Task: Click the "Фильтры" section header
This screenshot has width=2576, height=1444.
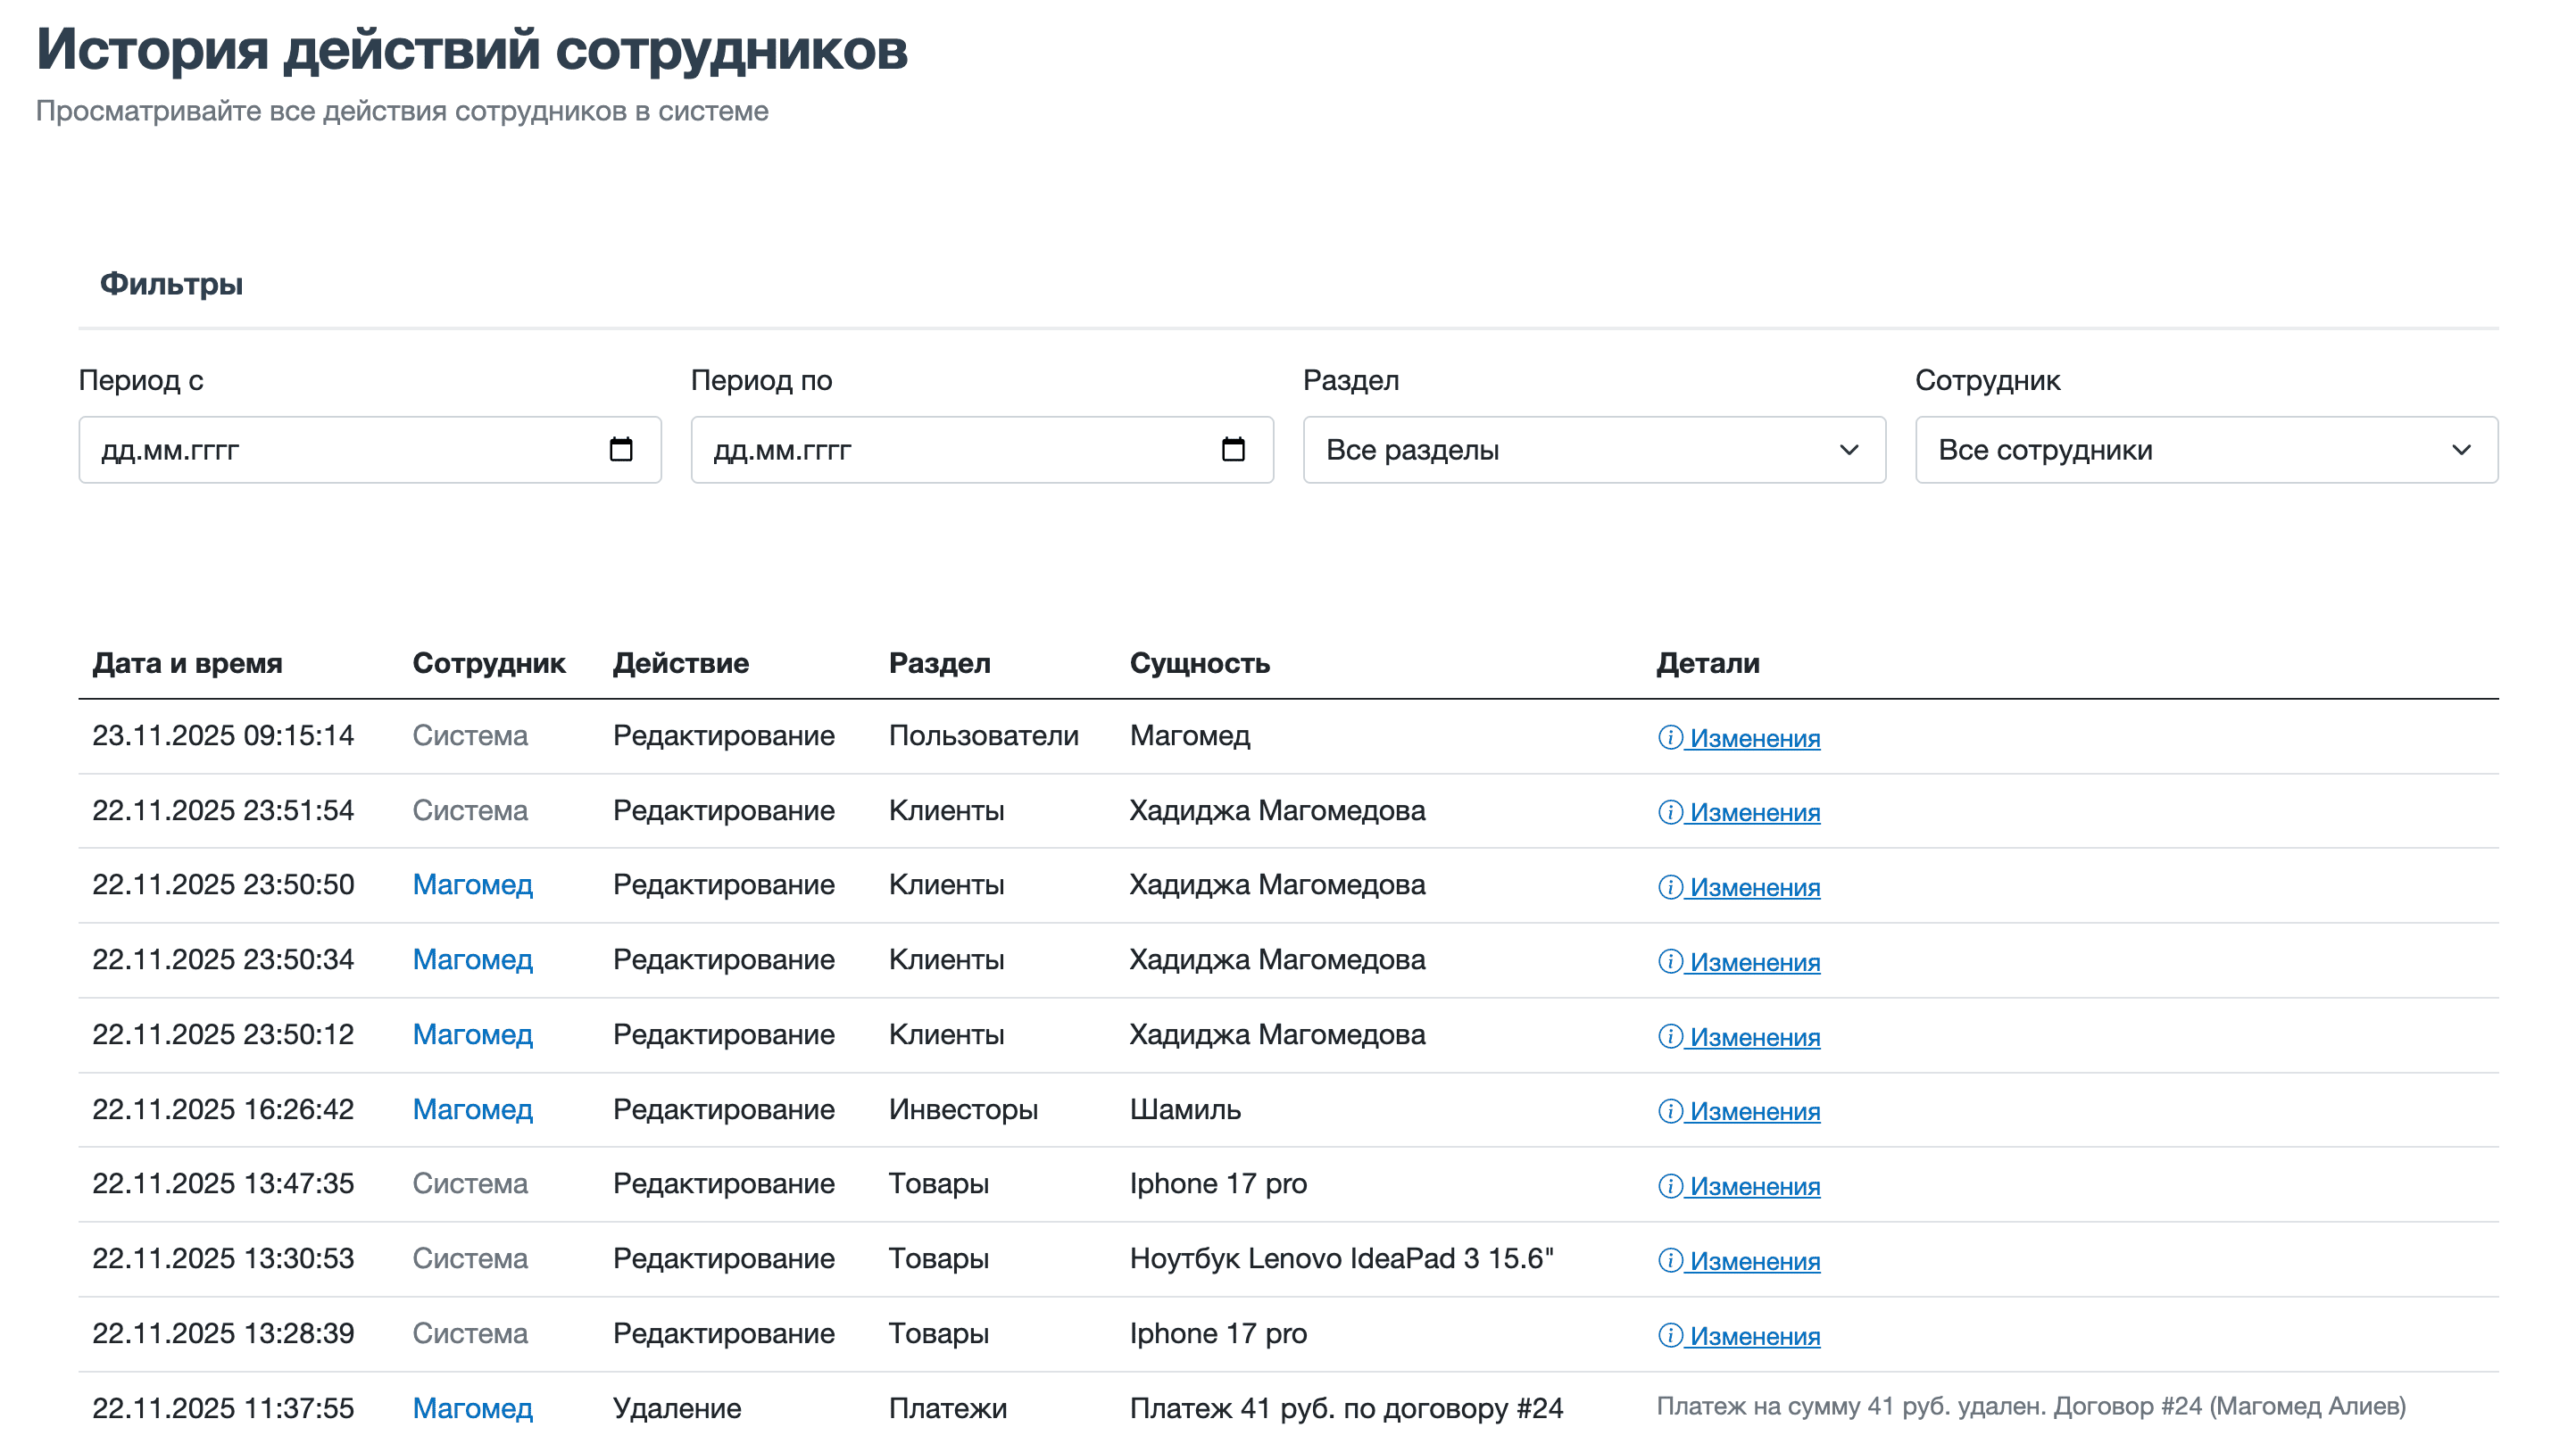Action: 172,283
